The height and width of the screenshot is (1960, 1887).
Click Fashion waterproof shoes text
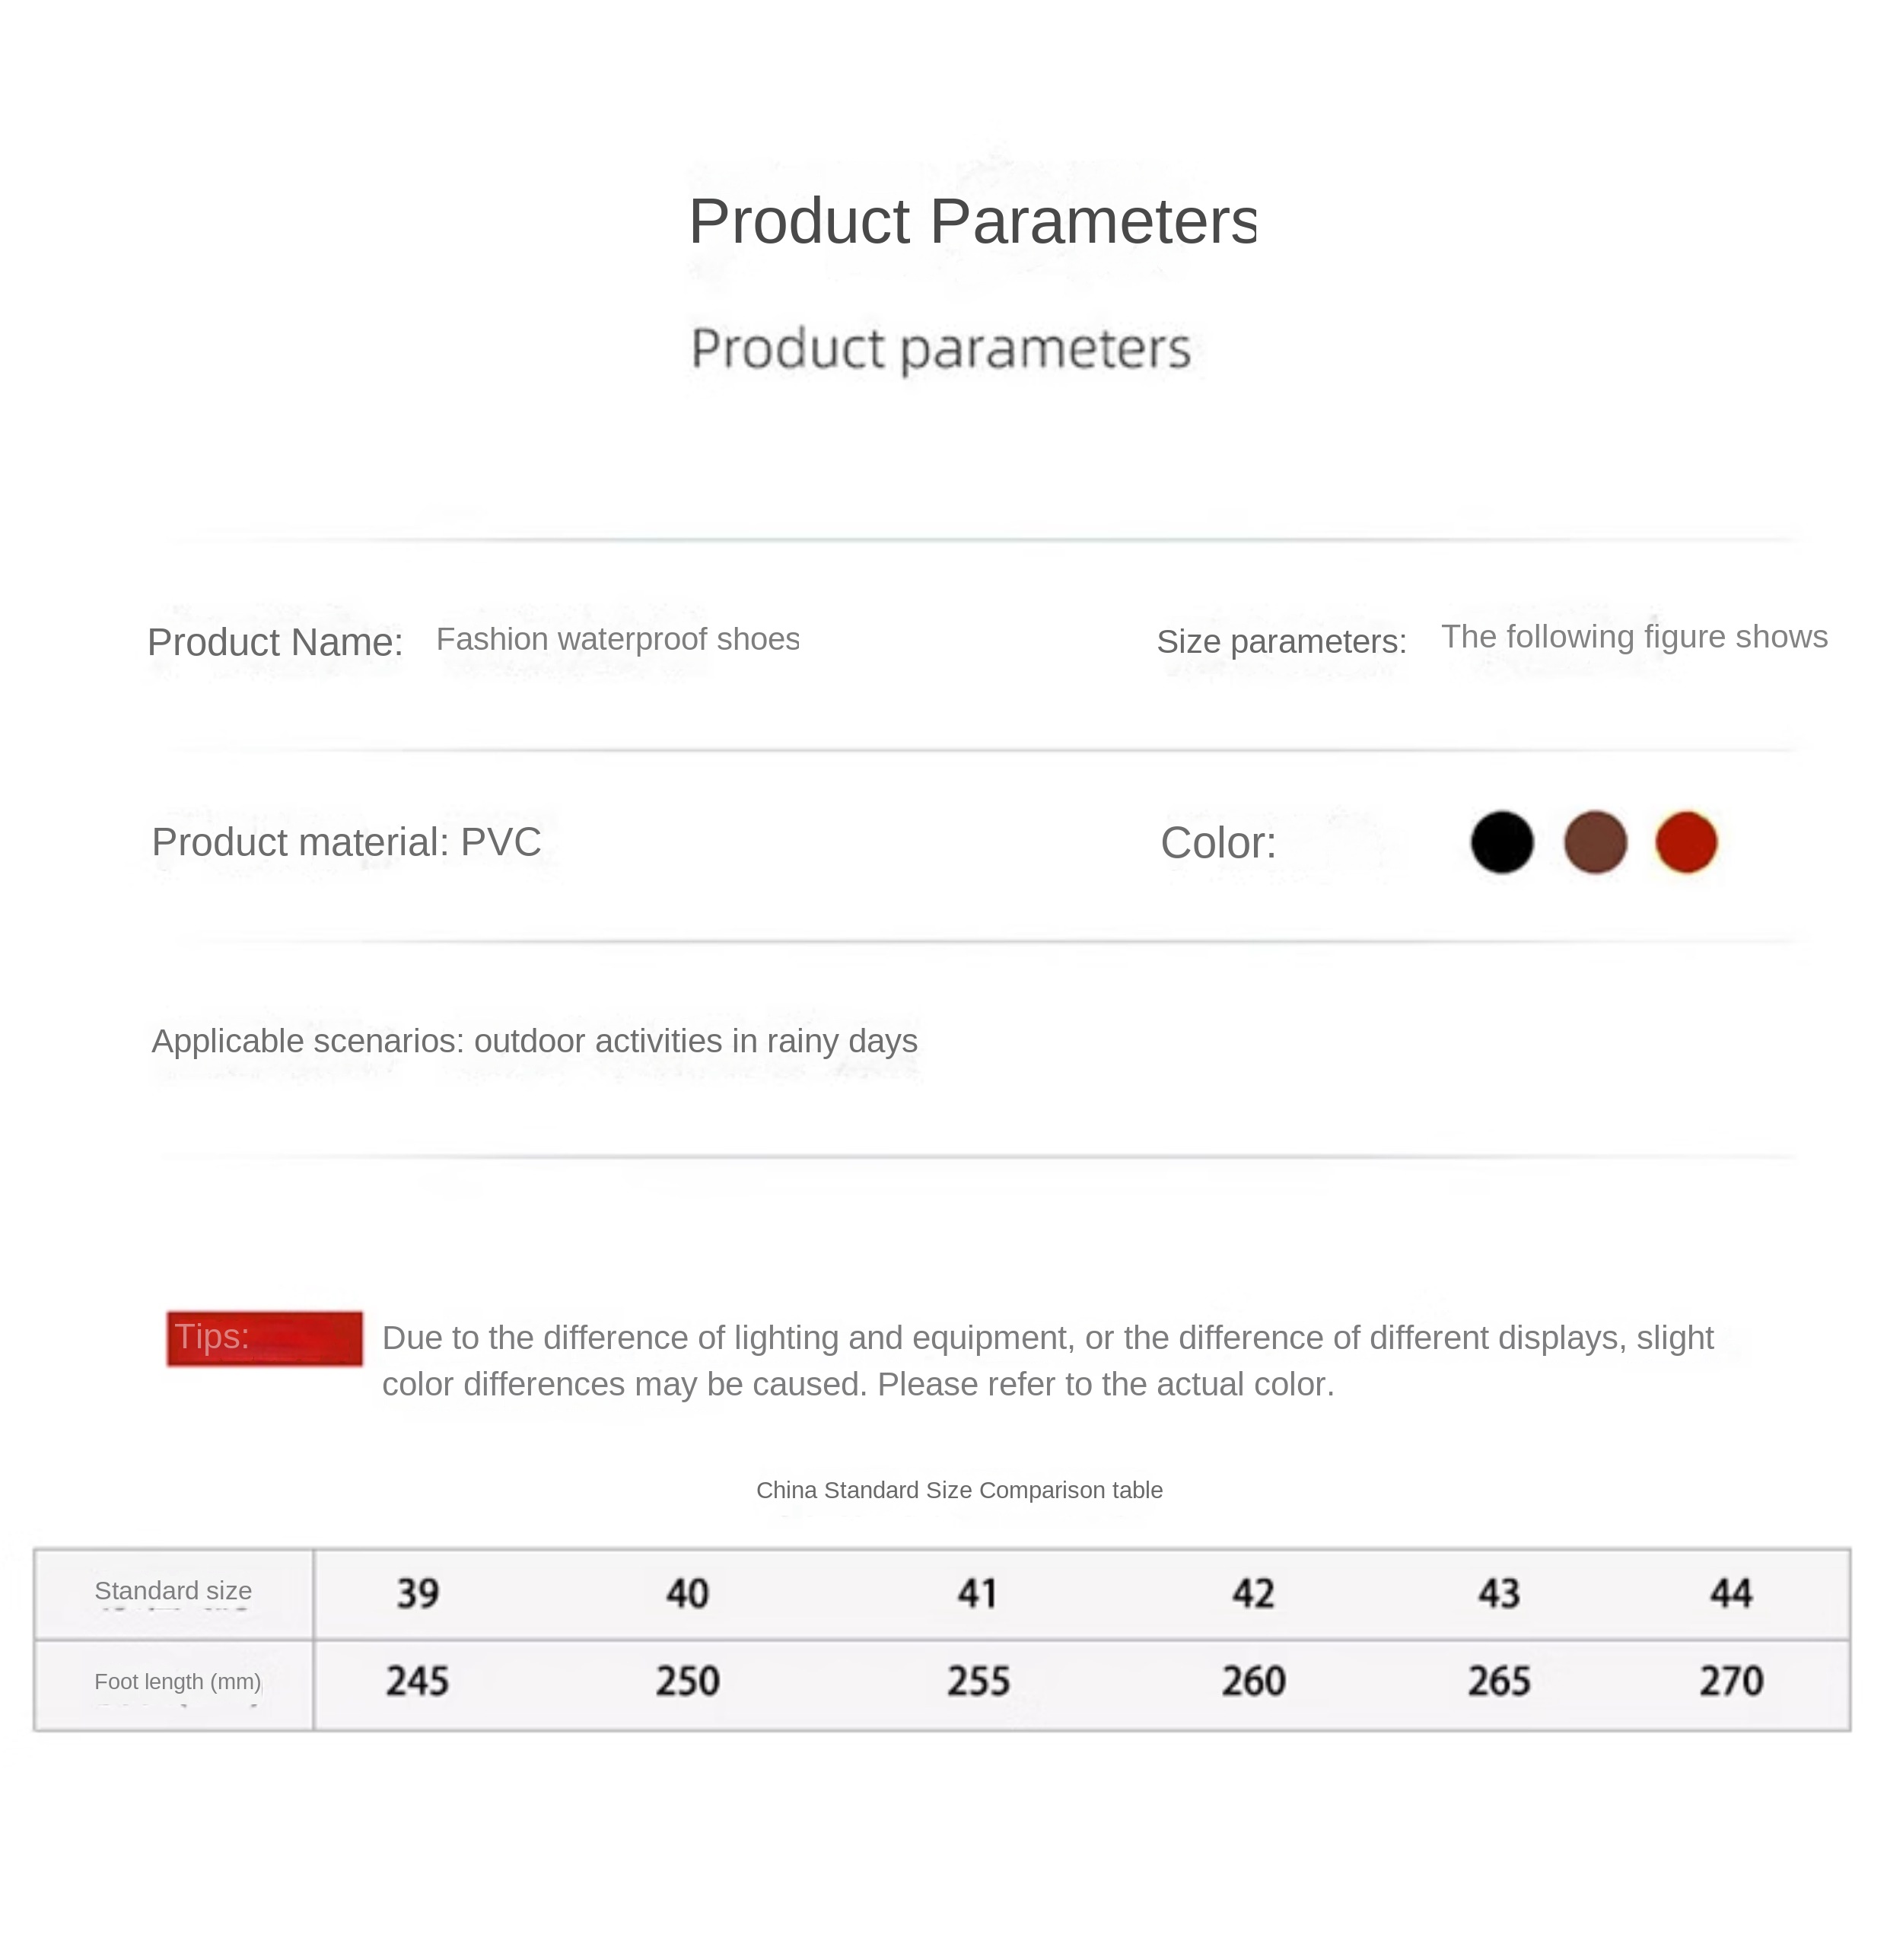617,639
